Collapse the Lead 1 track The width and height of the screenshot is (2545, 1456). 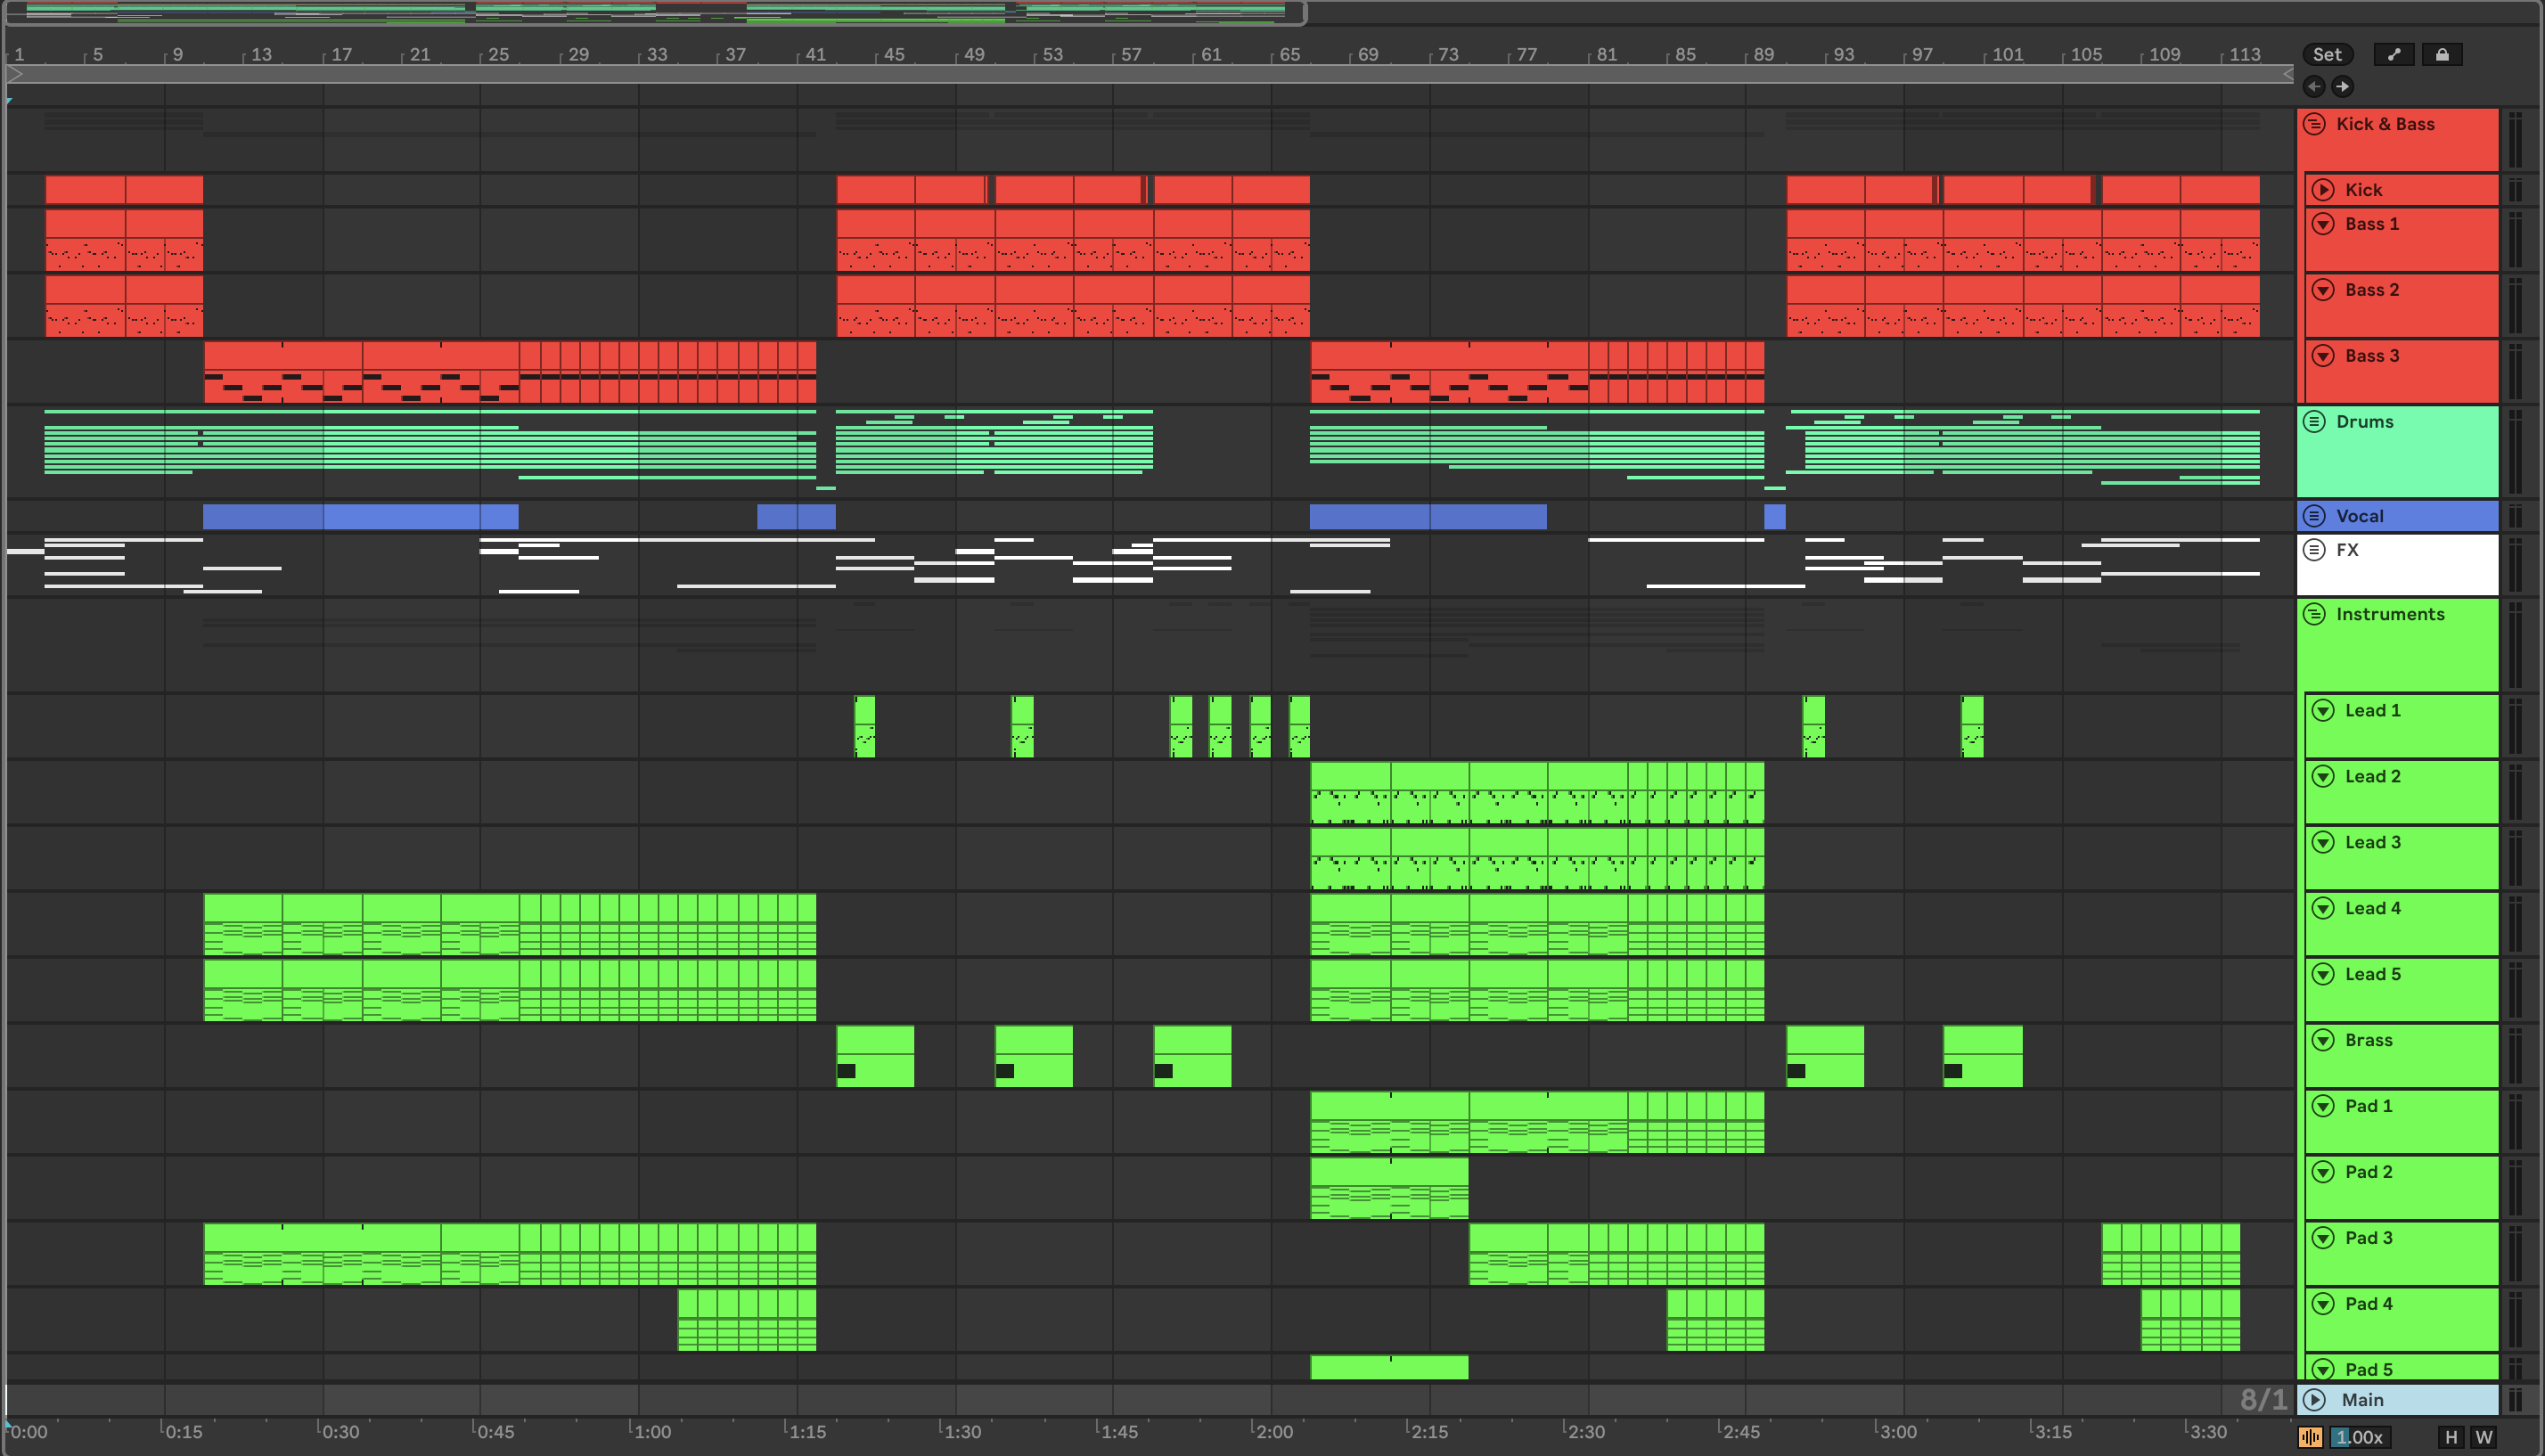point(2324,710)
